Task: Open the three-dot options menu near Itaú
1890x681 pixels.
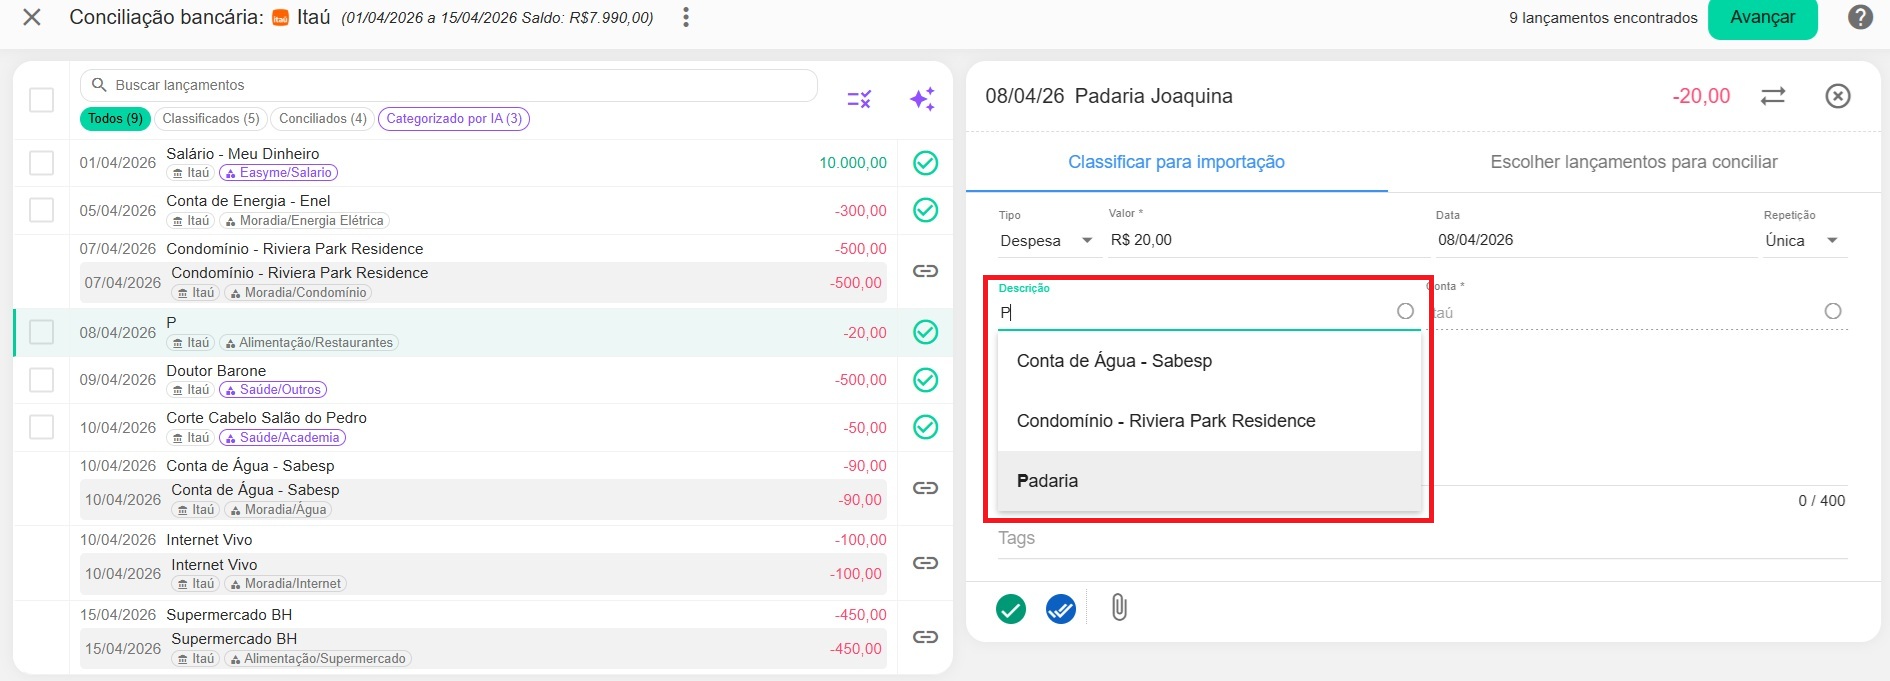Action: pyautogui.click(x=685, y=18)
